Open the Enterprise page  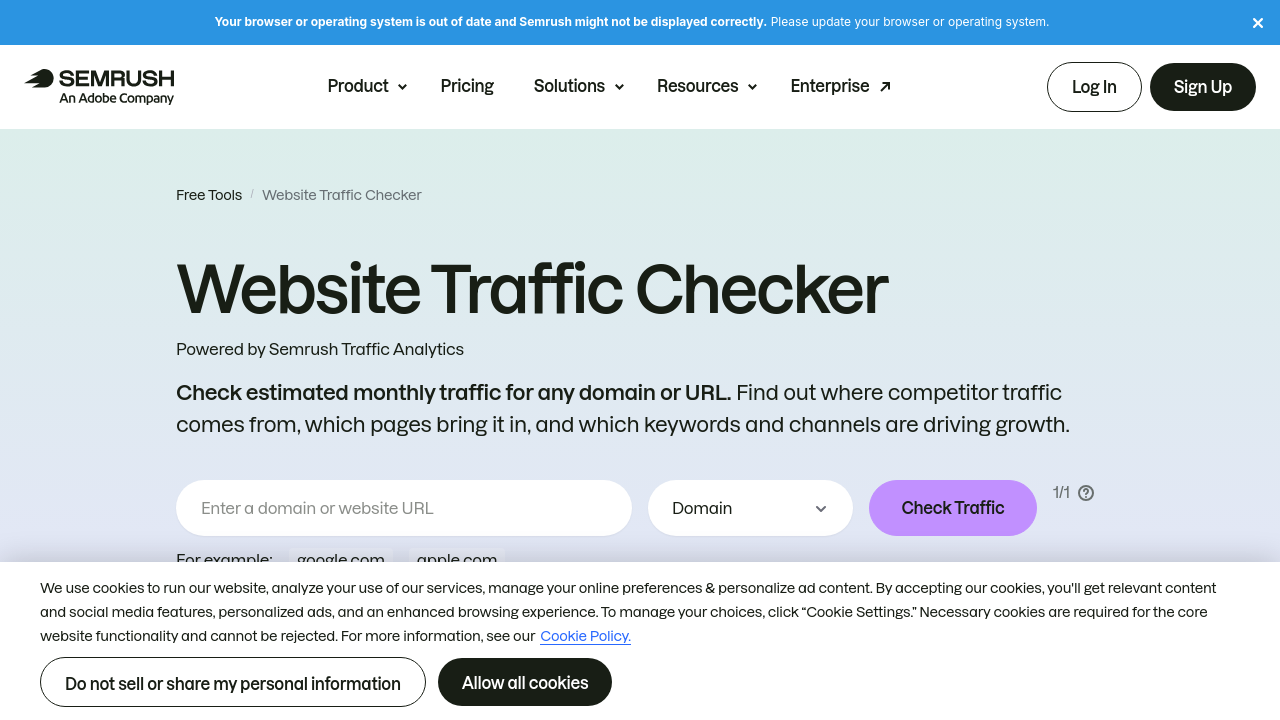click(840, 86)
